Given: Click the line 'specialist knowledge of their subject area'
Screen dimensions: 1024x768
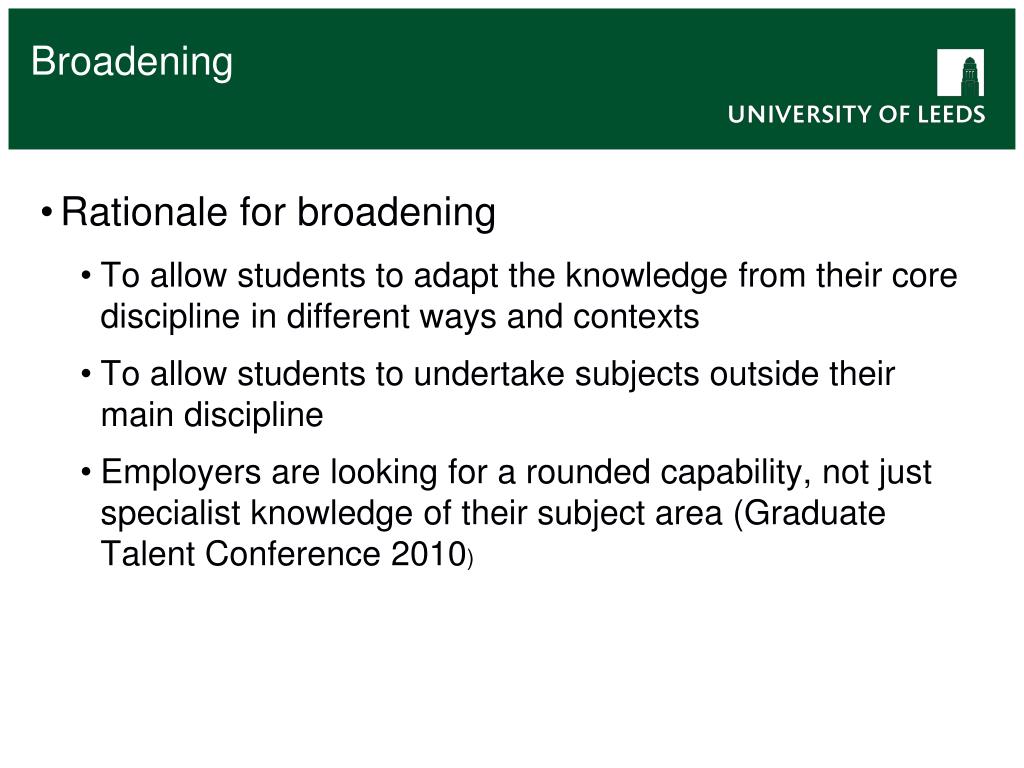Looking at the screenshot, I should tap(411, 513).
